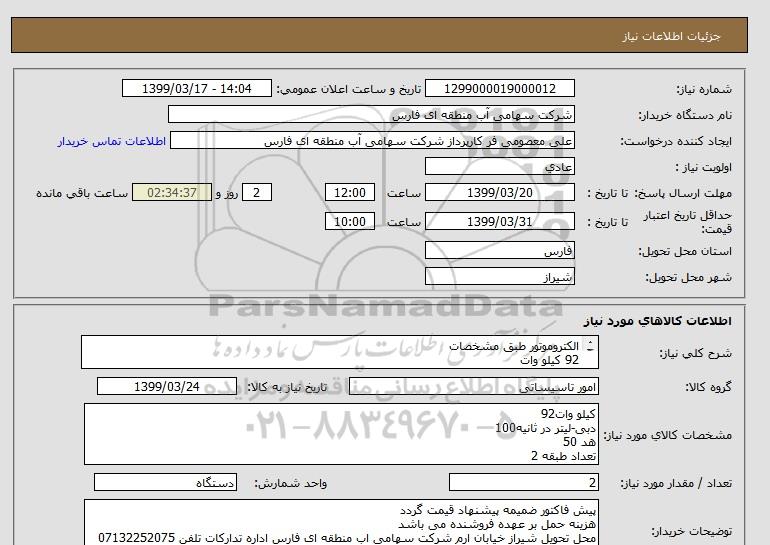Select the public announcement date field 1399/03/17 - 14:04
The image size is (770, 545).
click(x=196, y=88)
